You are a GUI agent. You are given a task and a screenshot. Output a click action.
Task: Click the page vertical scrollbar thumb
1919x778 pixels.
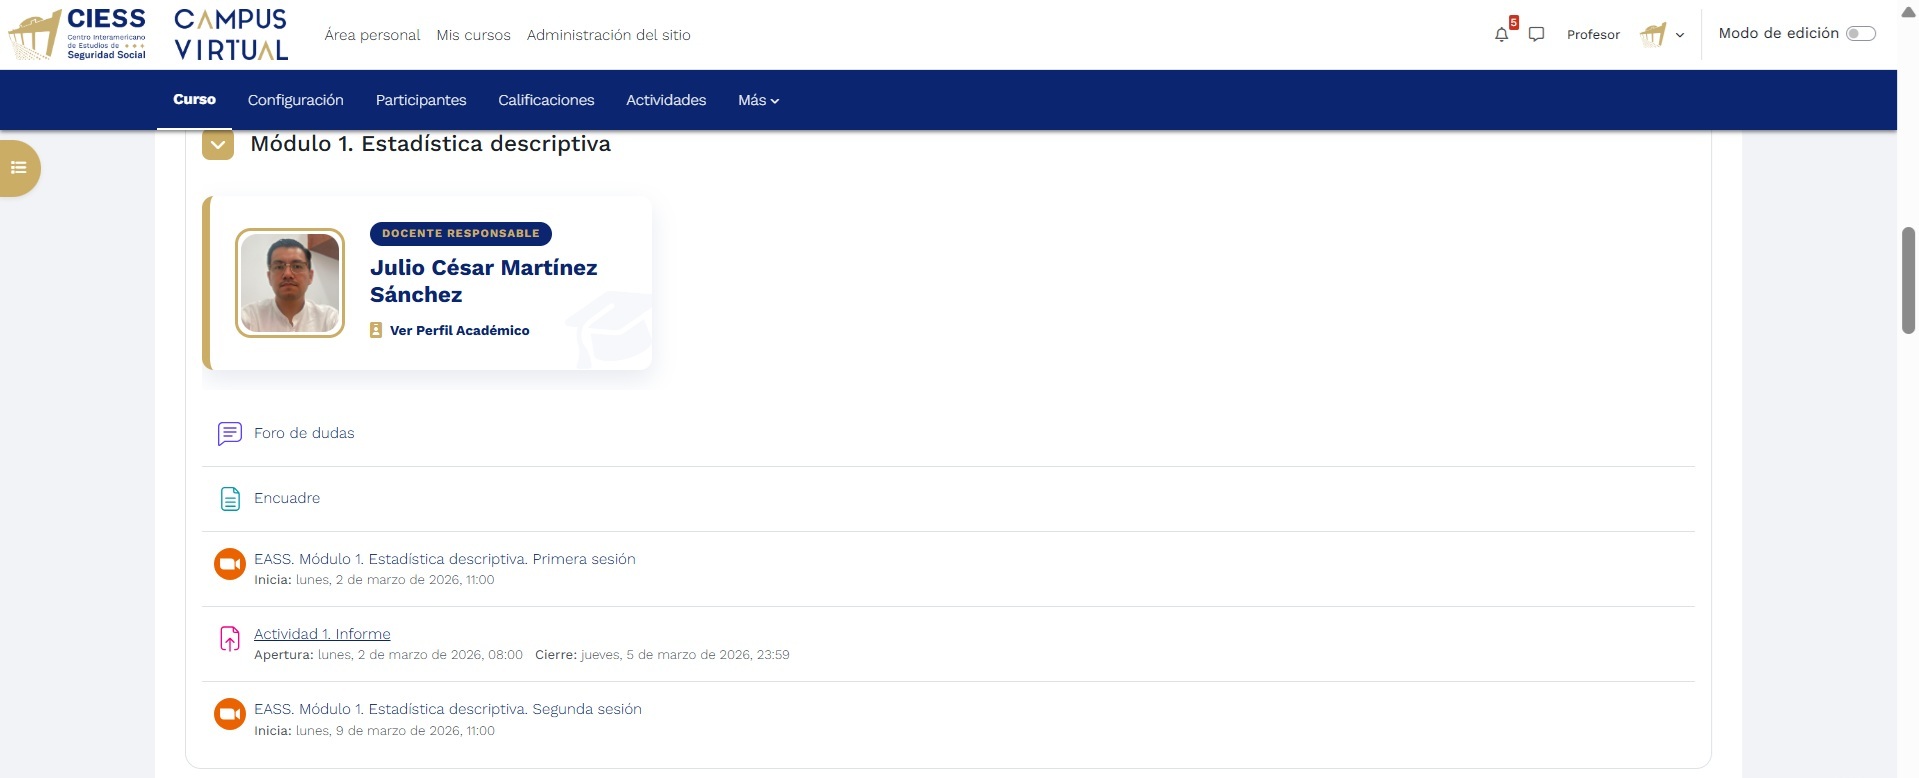coord(1908,280)
